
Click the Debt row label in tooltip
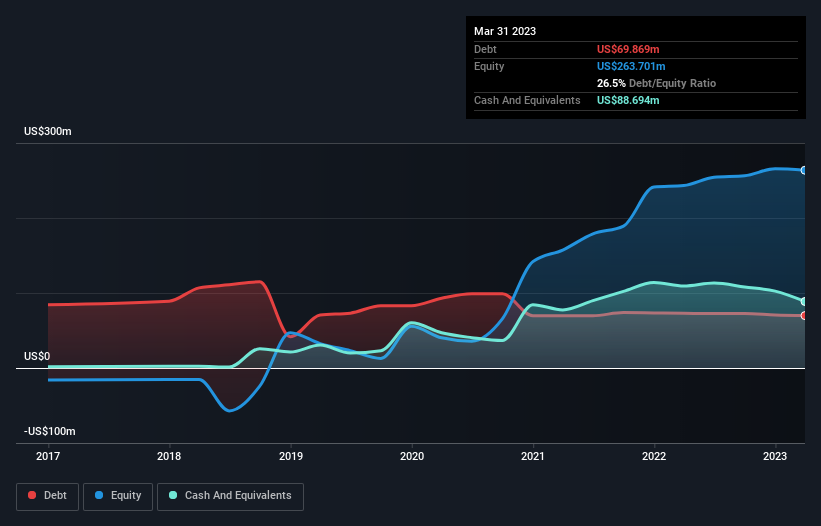click(x=485, y=49)
